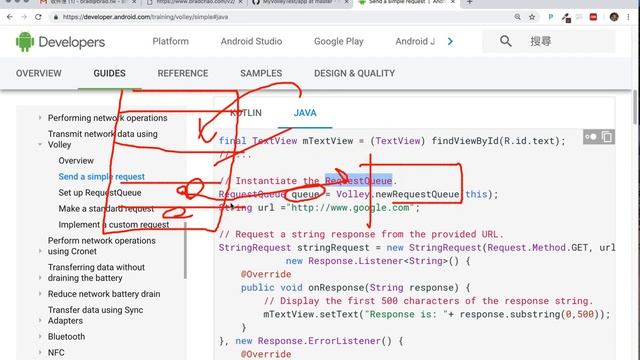Show more top navigation items with the blue chevron
This screenshot has width=640, height=360.
pos(450,41)
